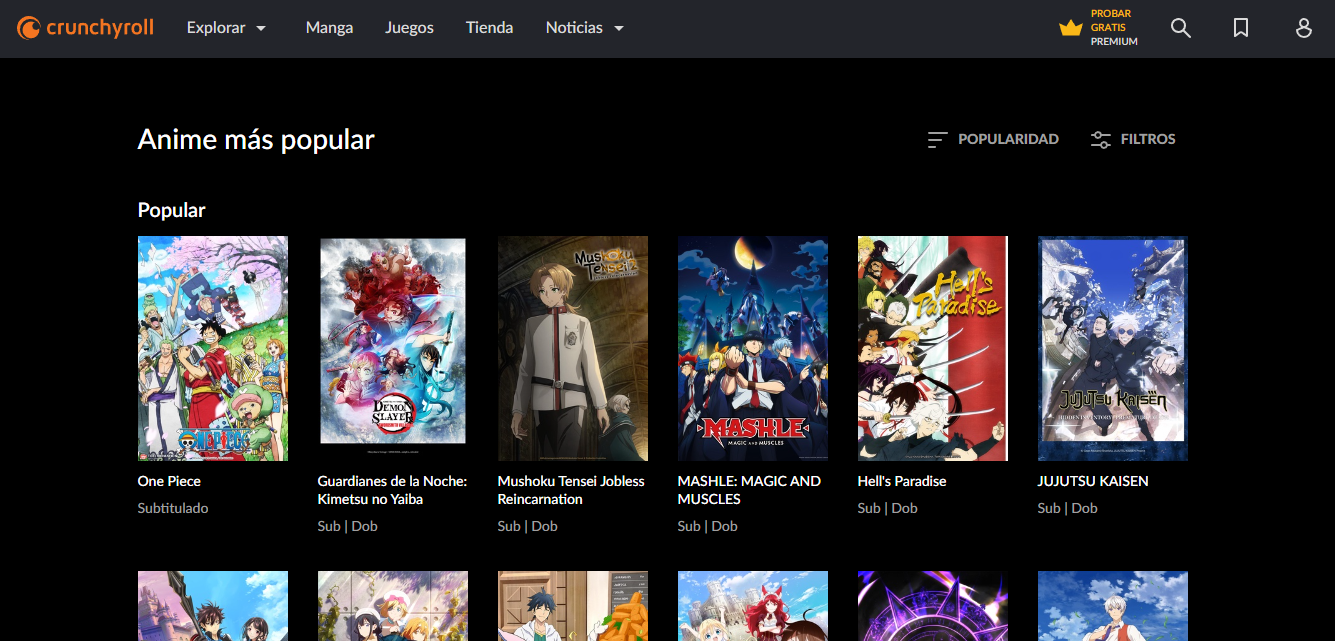Open the user account icon

point(1303,28)
